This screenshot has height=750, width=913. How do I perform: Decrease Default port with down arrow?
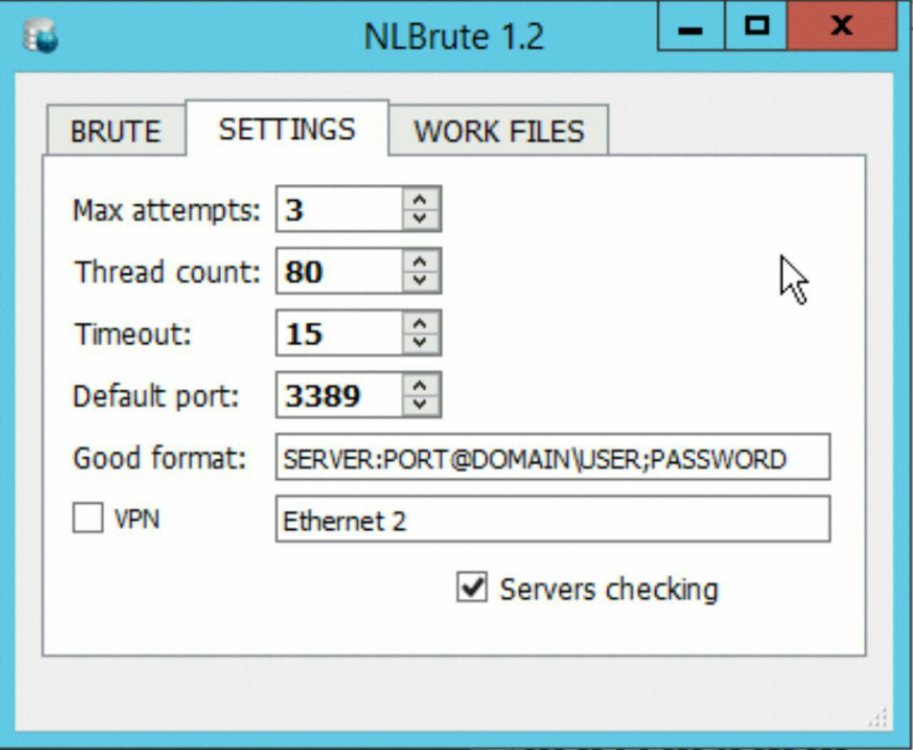point(420,405)
